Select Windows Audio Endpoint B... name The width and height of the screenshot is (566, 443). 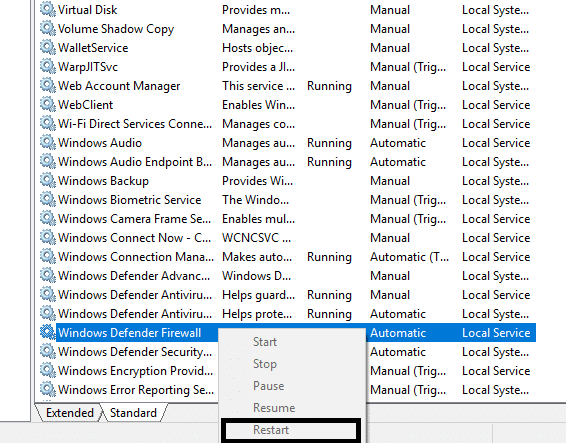135,162
